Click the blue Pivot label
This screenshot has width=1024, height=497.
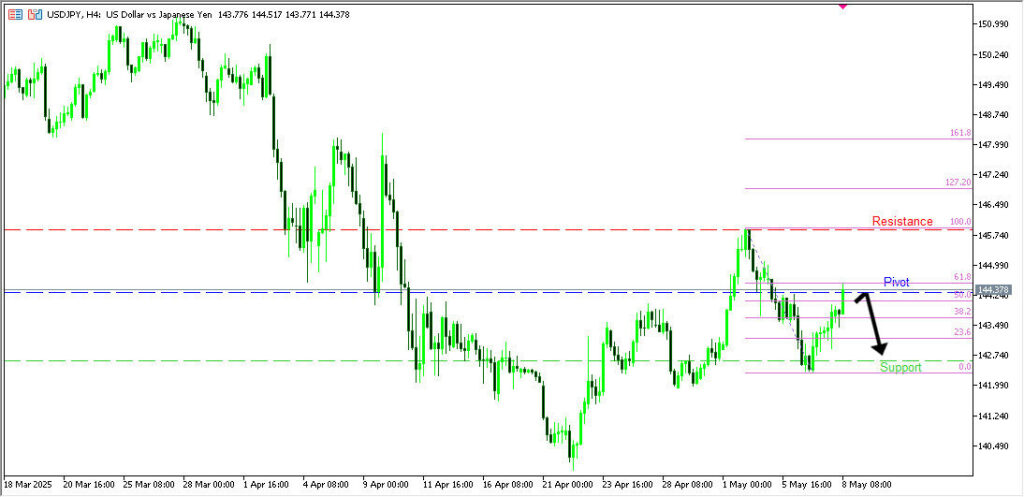coord(896,283)
